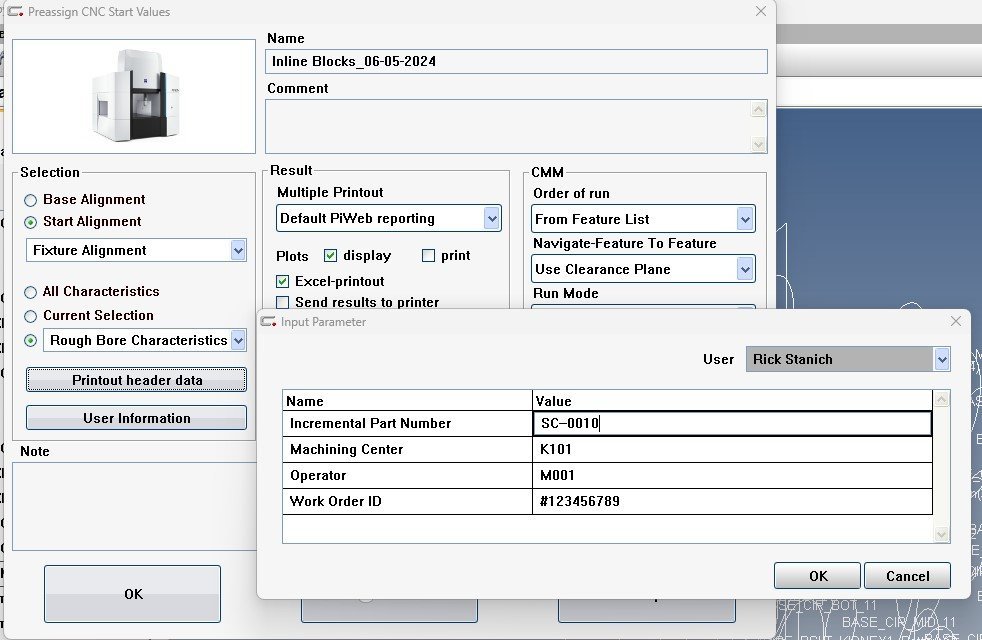Image resolution: width=982 pixels, height=640 pixels.
Task: Open the User dropdown showing Rick Stanich
Action: [x=941, y=359]
